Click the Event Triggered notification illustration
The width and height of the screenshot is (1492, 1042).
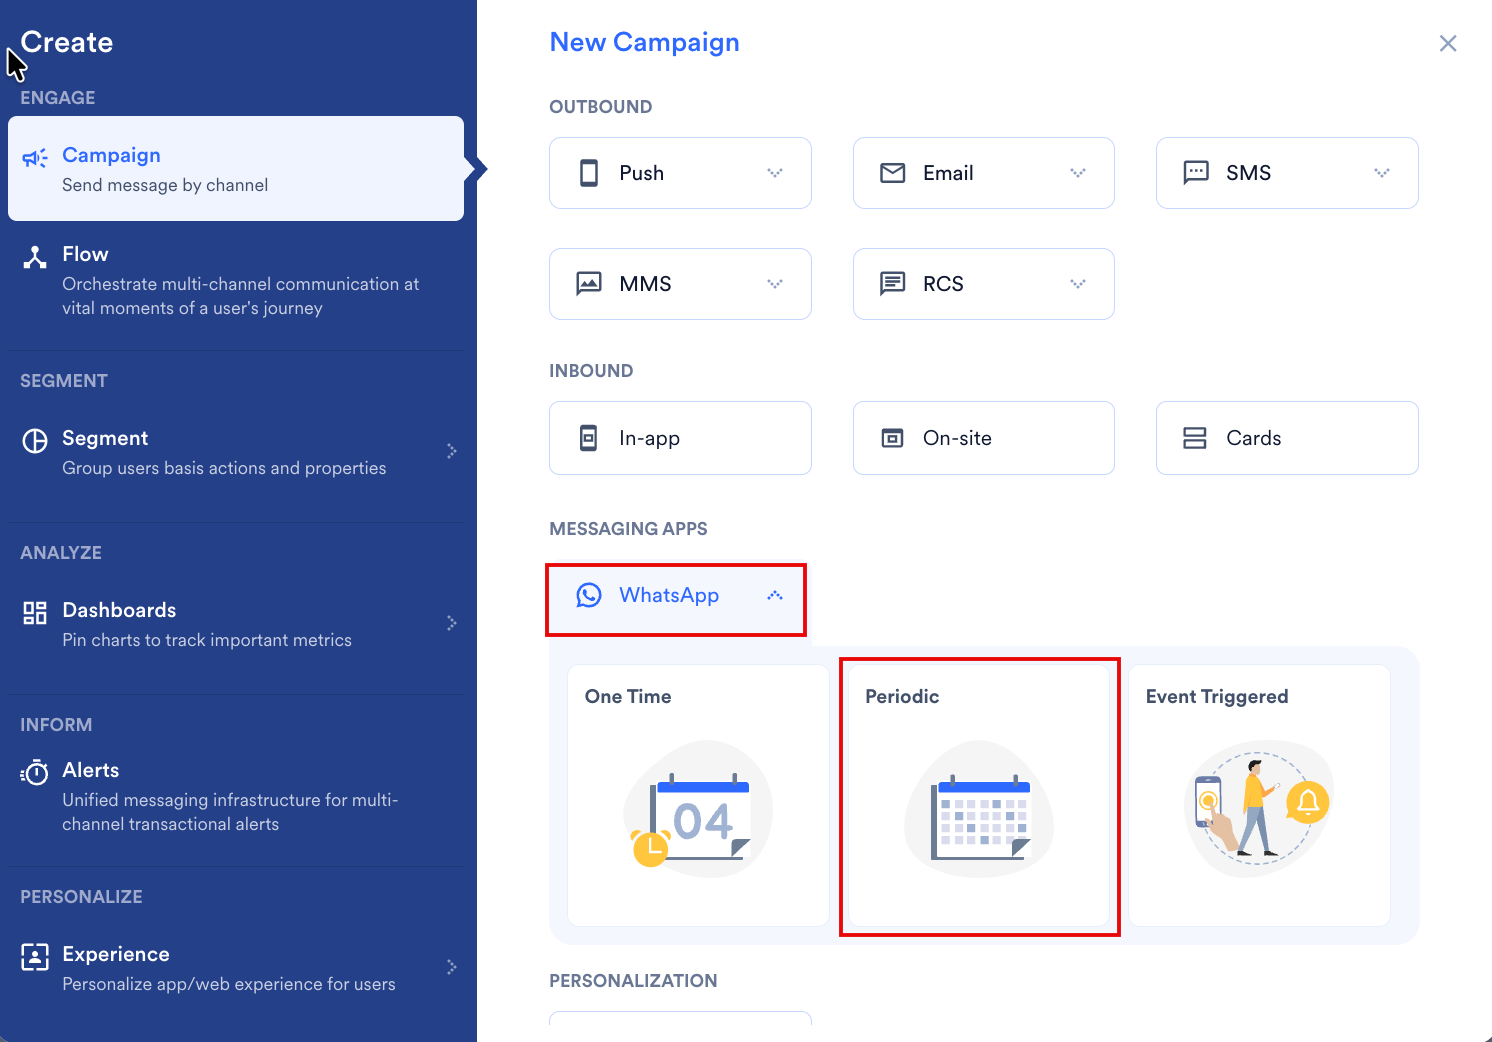[1259, 809]
